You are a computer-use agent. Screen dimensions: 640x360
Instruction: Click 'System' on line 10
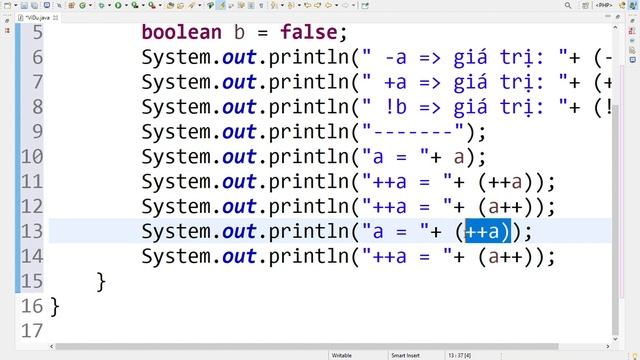pos(176,157)
